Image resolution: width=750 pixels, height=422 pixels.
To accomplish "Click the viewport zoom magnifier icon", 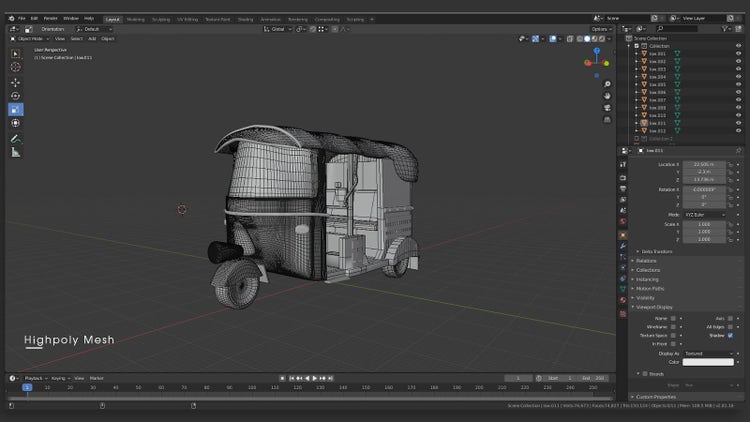I will pyautogui.click(x=607, y=84).
